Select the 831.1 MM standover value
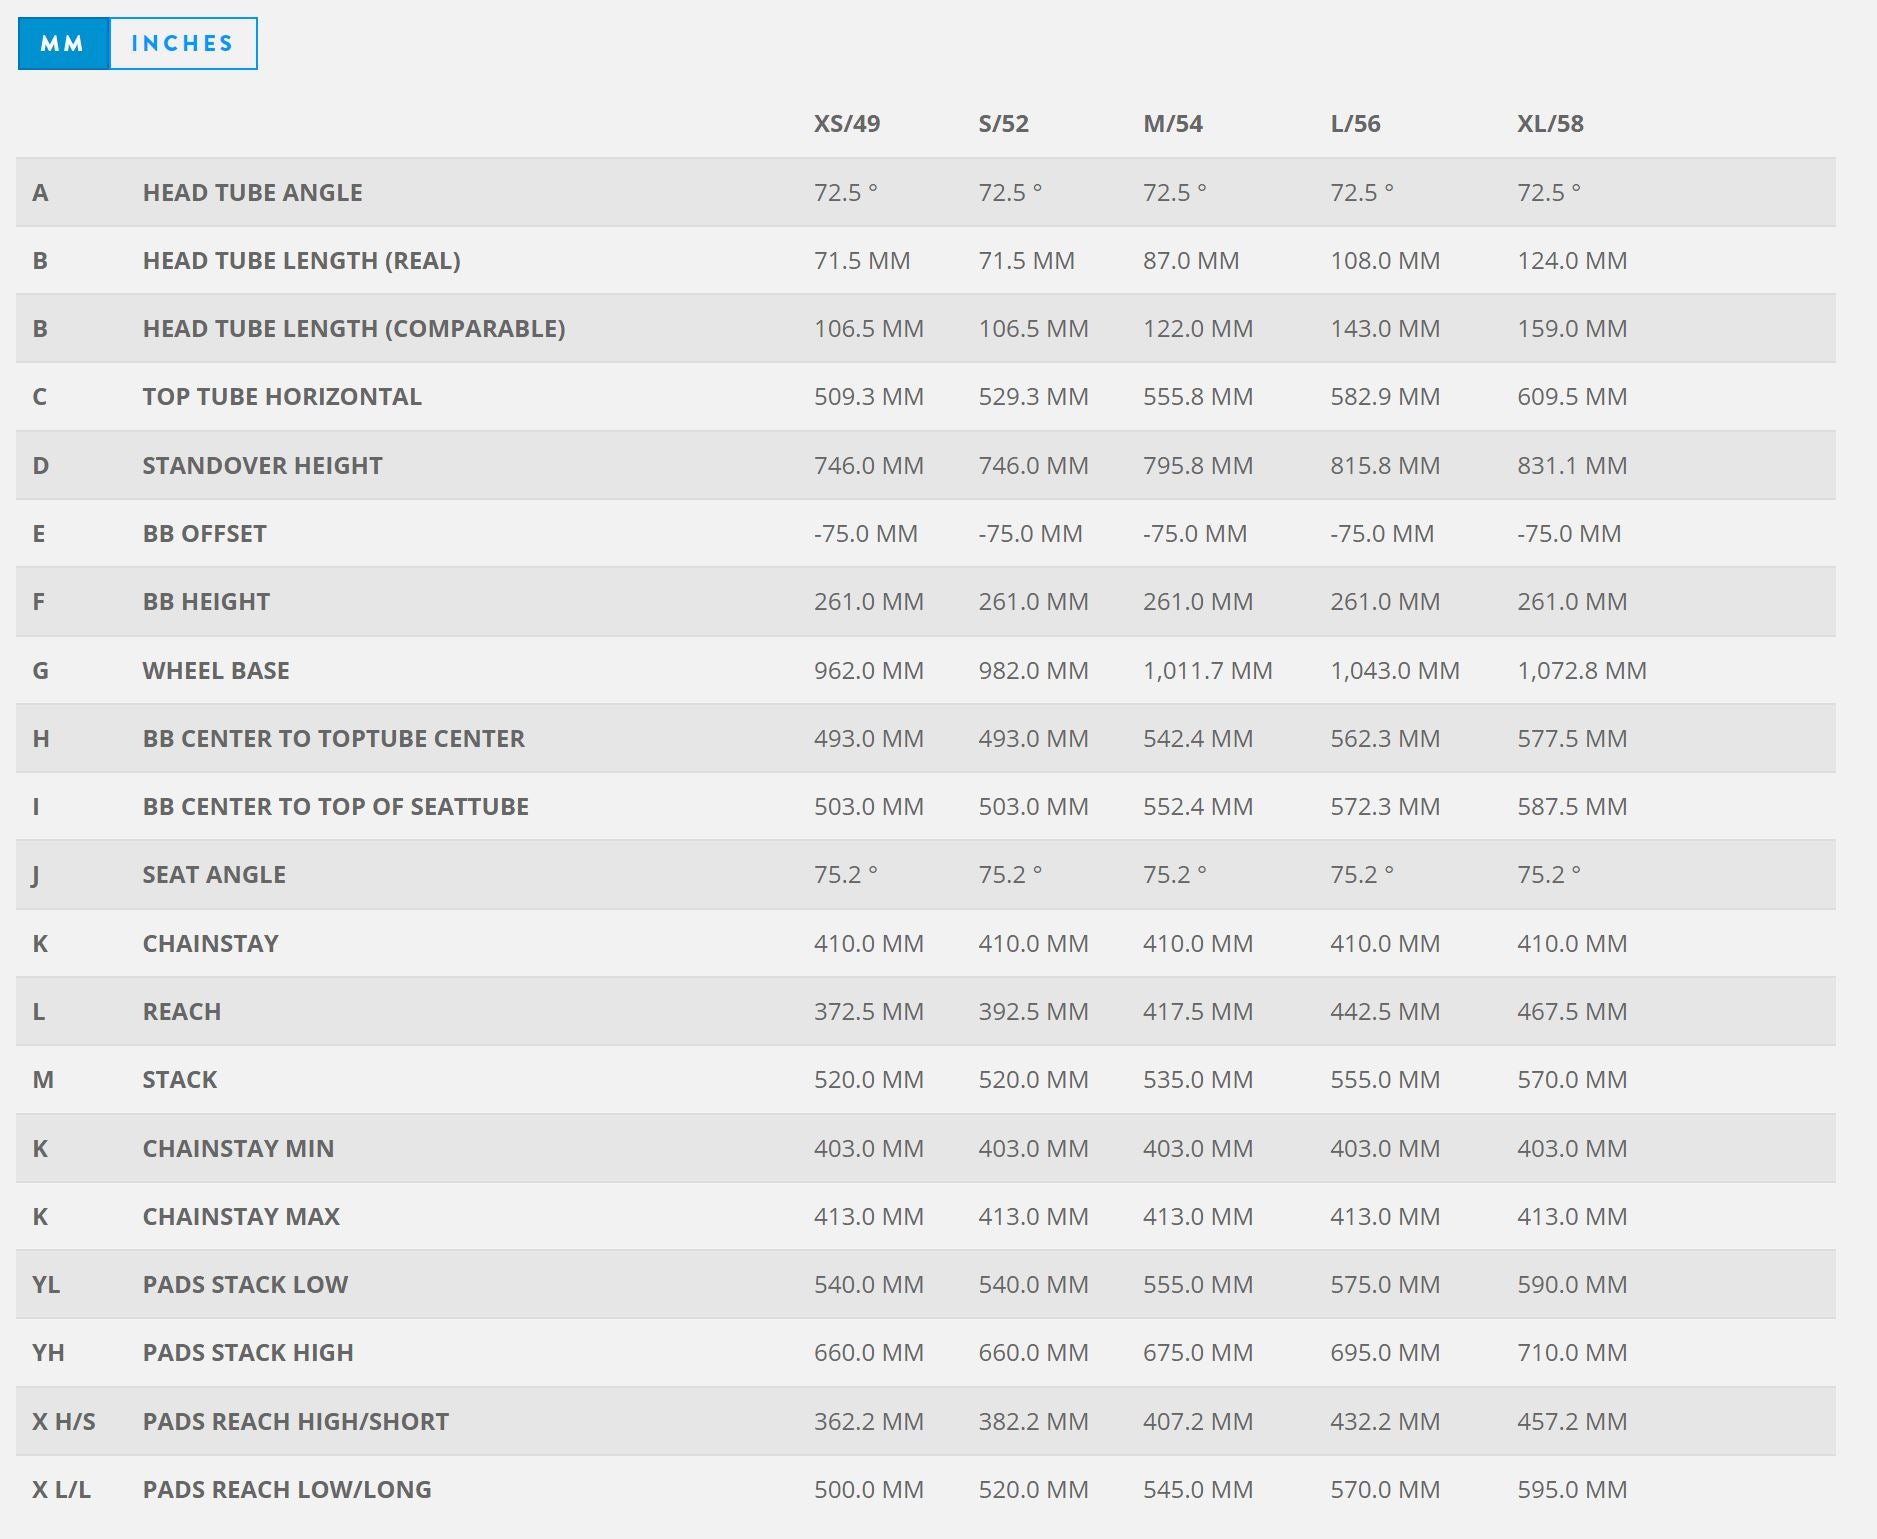Viewport: 1877px width, 1539px height. tap(1572, 465)
